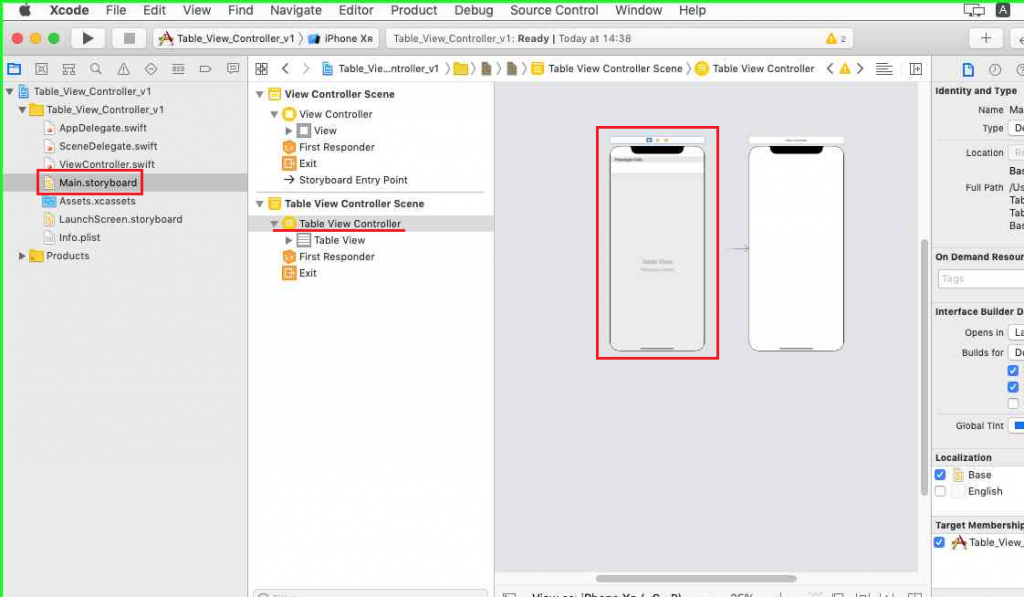Select Storyboard Entry Point in outline
Viewport: 1024px width, 597px height.
[345, 180]
